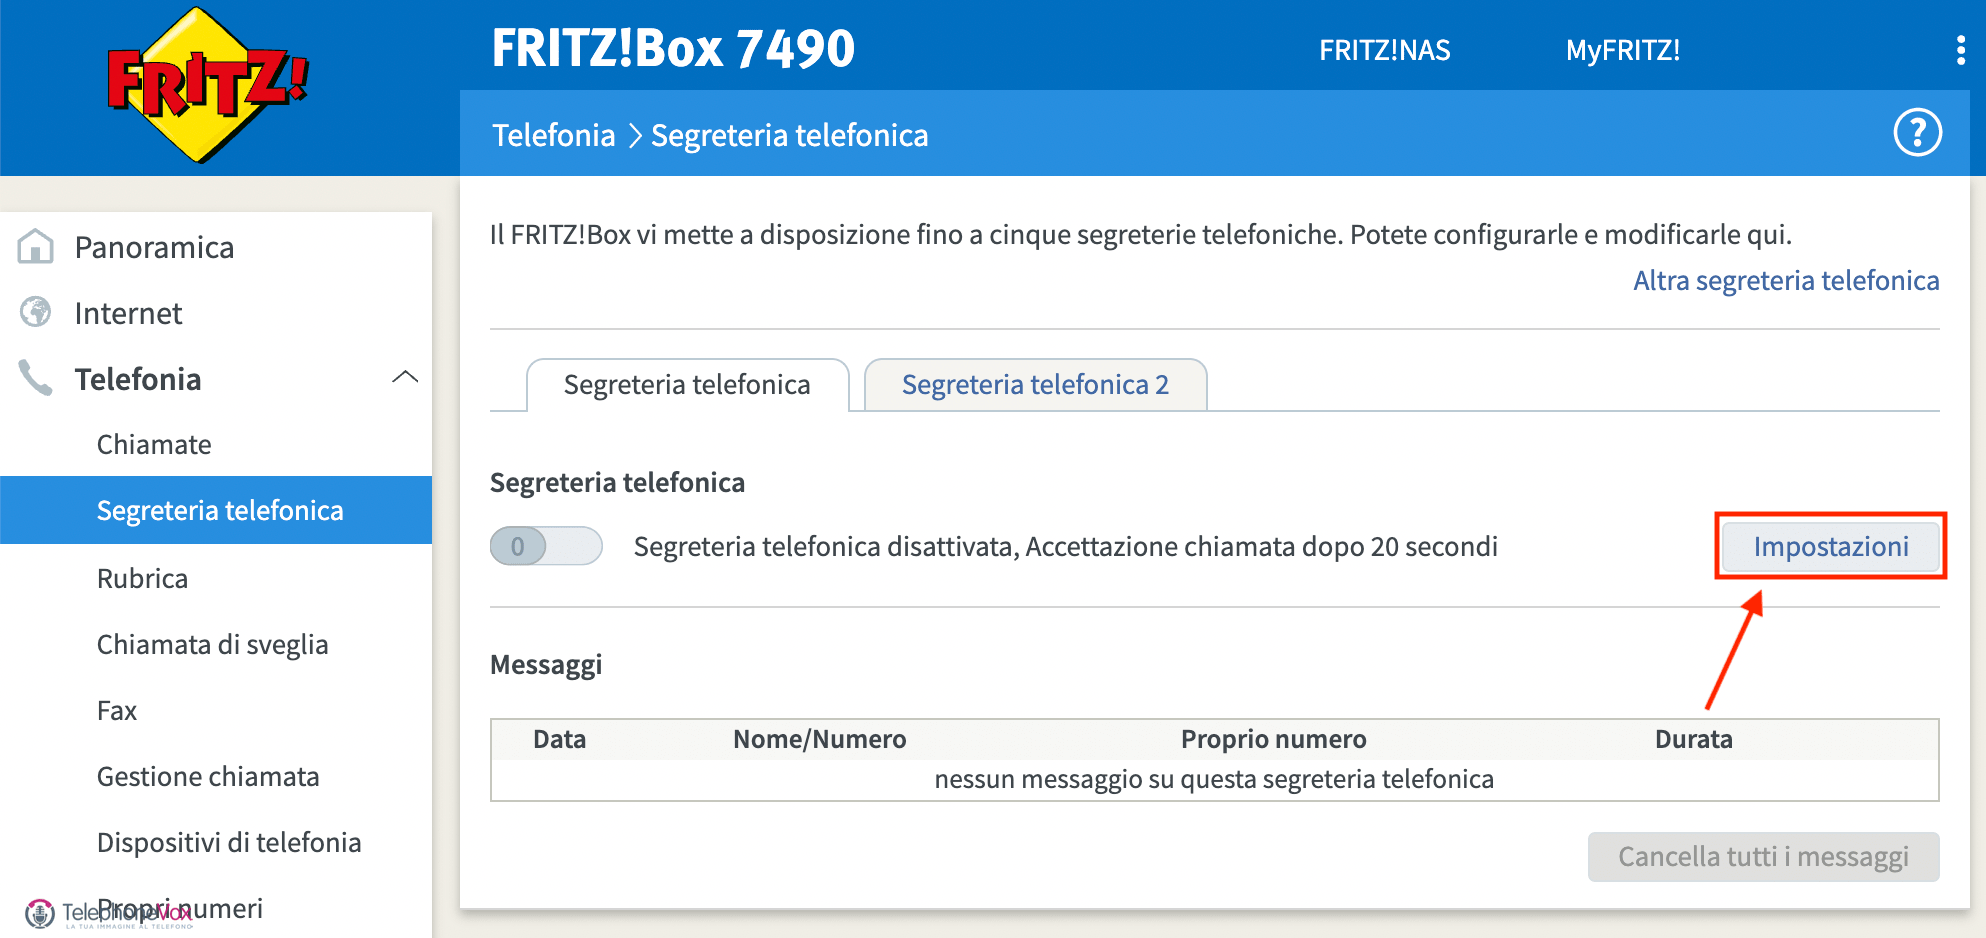Click the Impostazioni button
Screen dimensions: 1986x938
click(x=1831, y=546)
